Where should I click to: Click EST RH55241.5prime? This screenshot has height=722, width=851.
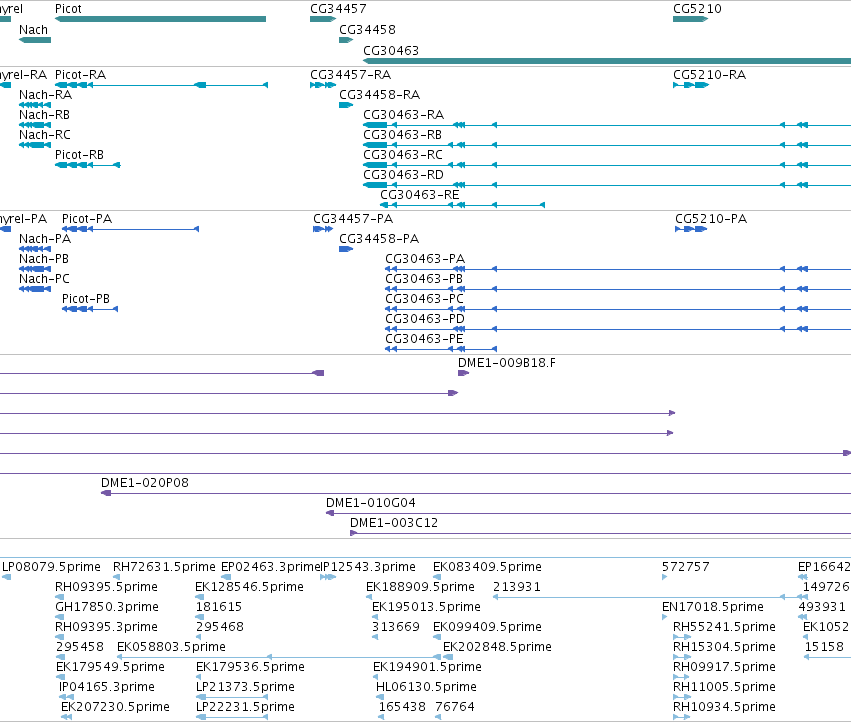[682, 637]
